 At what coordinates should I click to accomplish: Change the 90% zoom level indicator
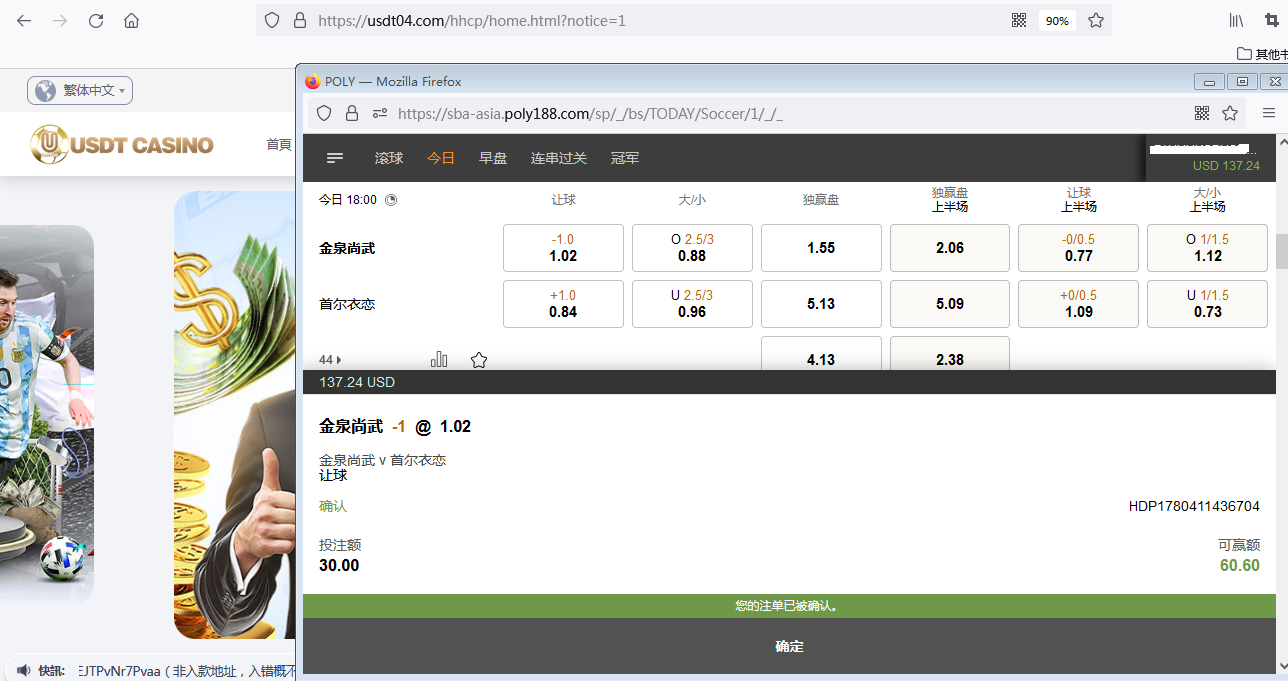(1056, 20)
